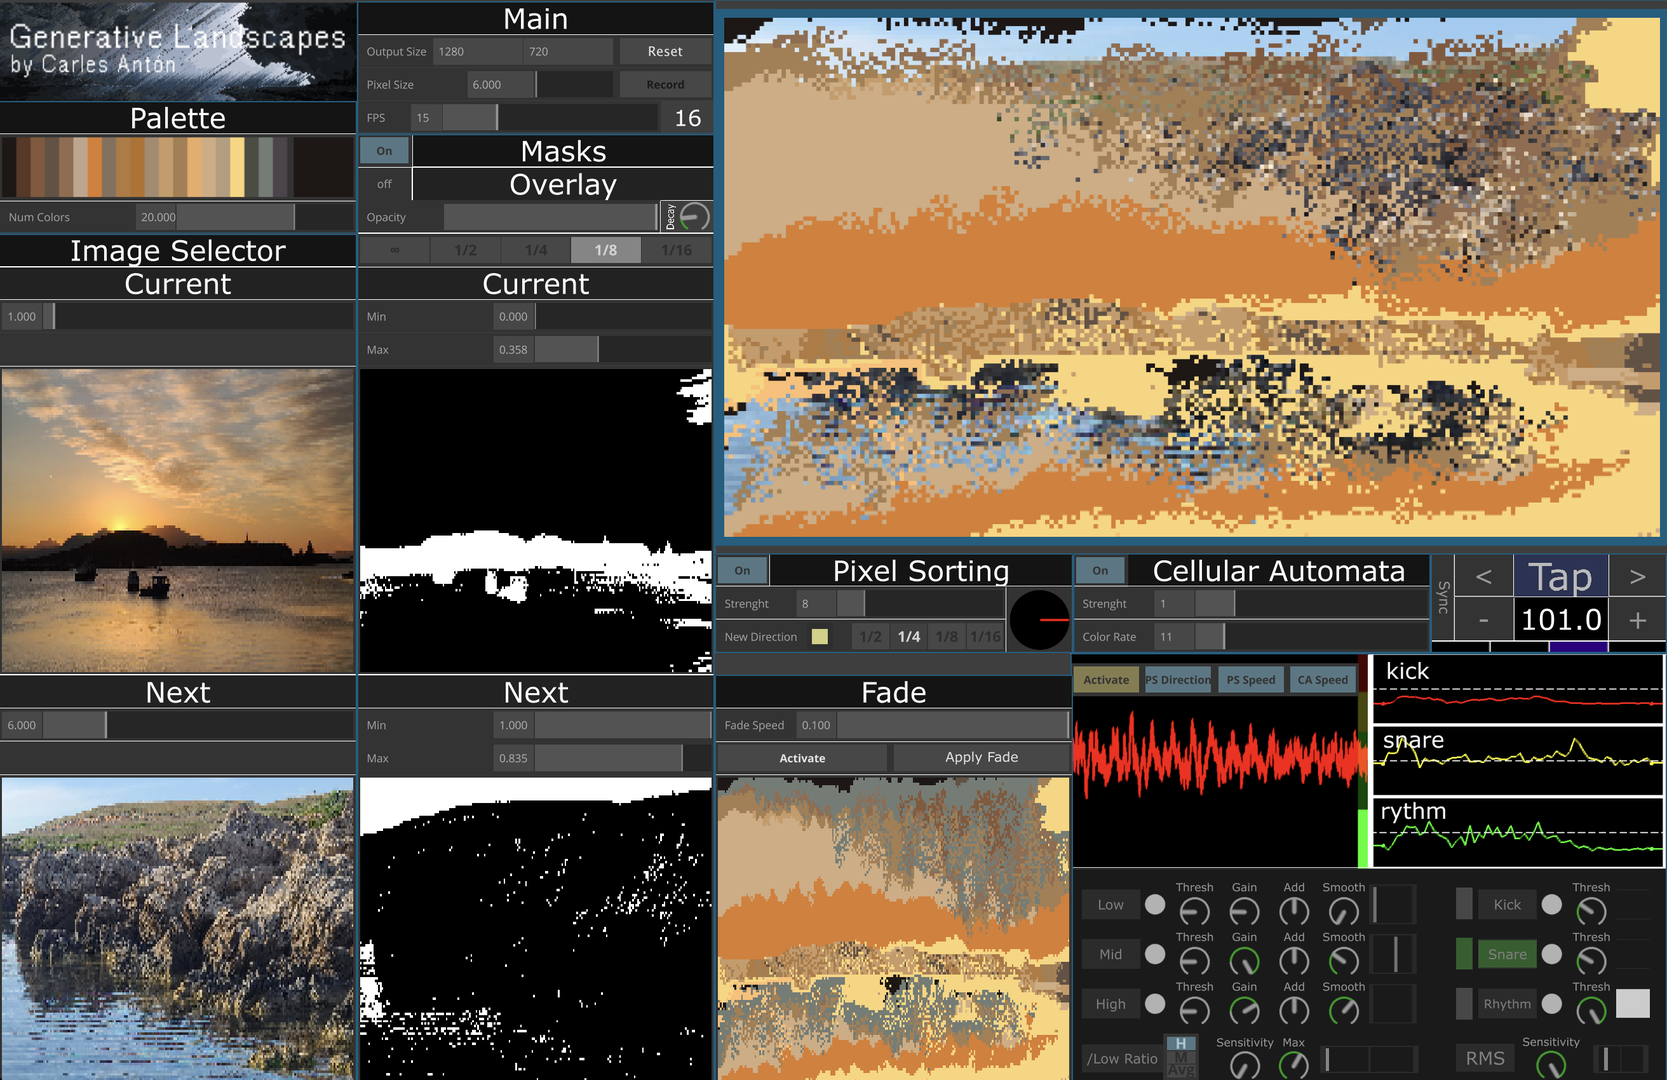Enable the Cellular Automata On toggle
Image resolution: width=1667 pixels, height=1080 pixels.
coord(1100,570)
